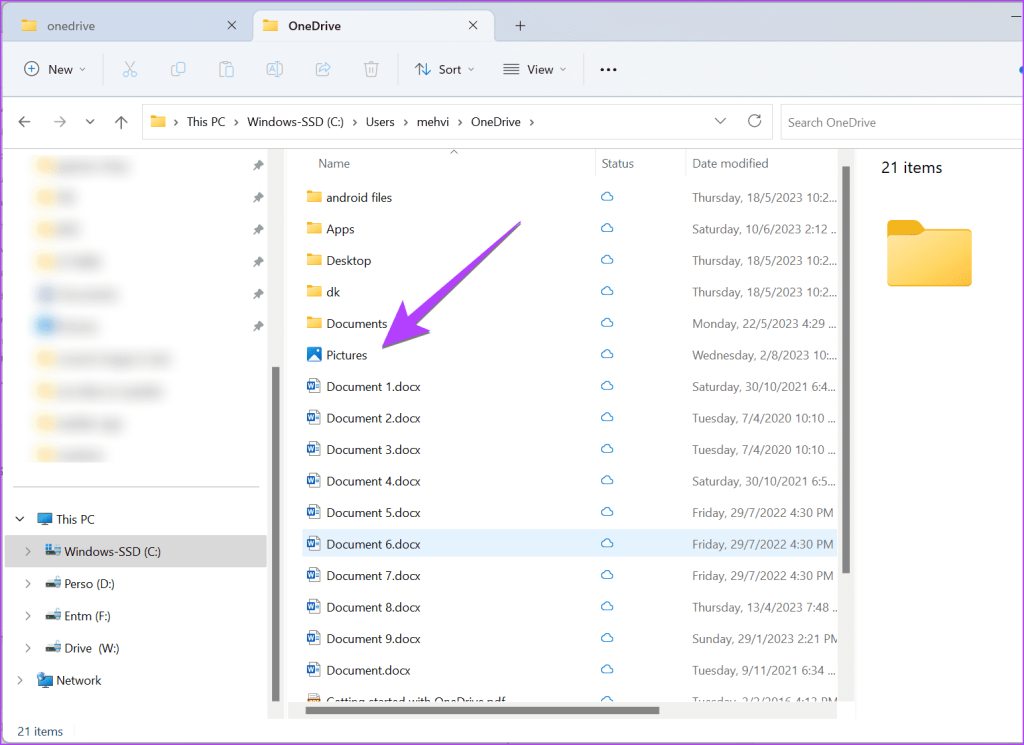This screenshot has height=745, width=1024.
Task: Open the Sort dropdown
Action: coord(444,69)
